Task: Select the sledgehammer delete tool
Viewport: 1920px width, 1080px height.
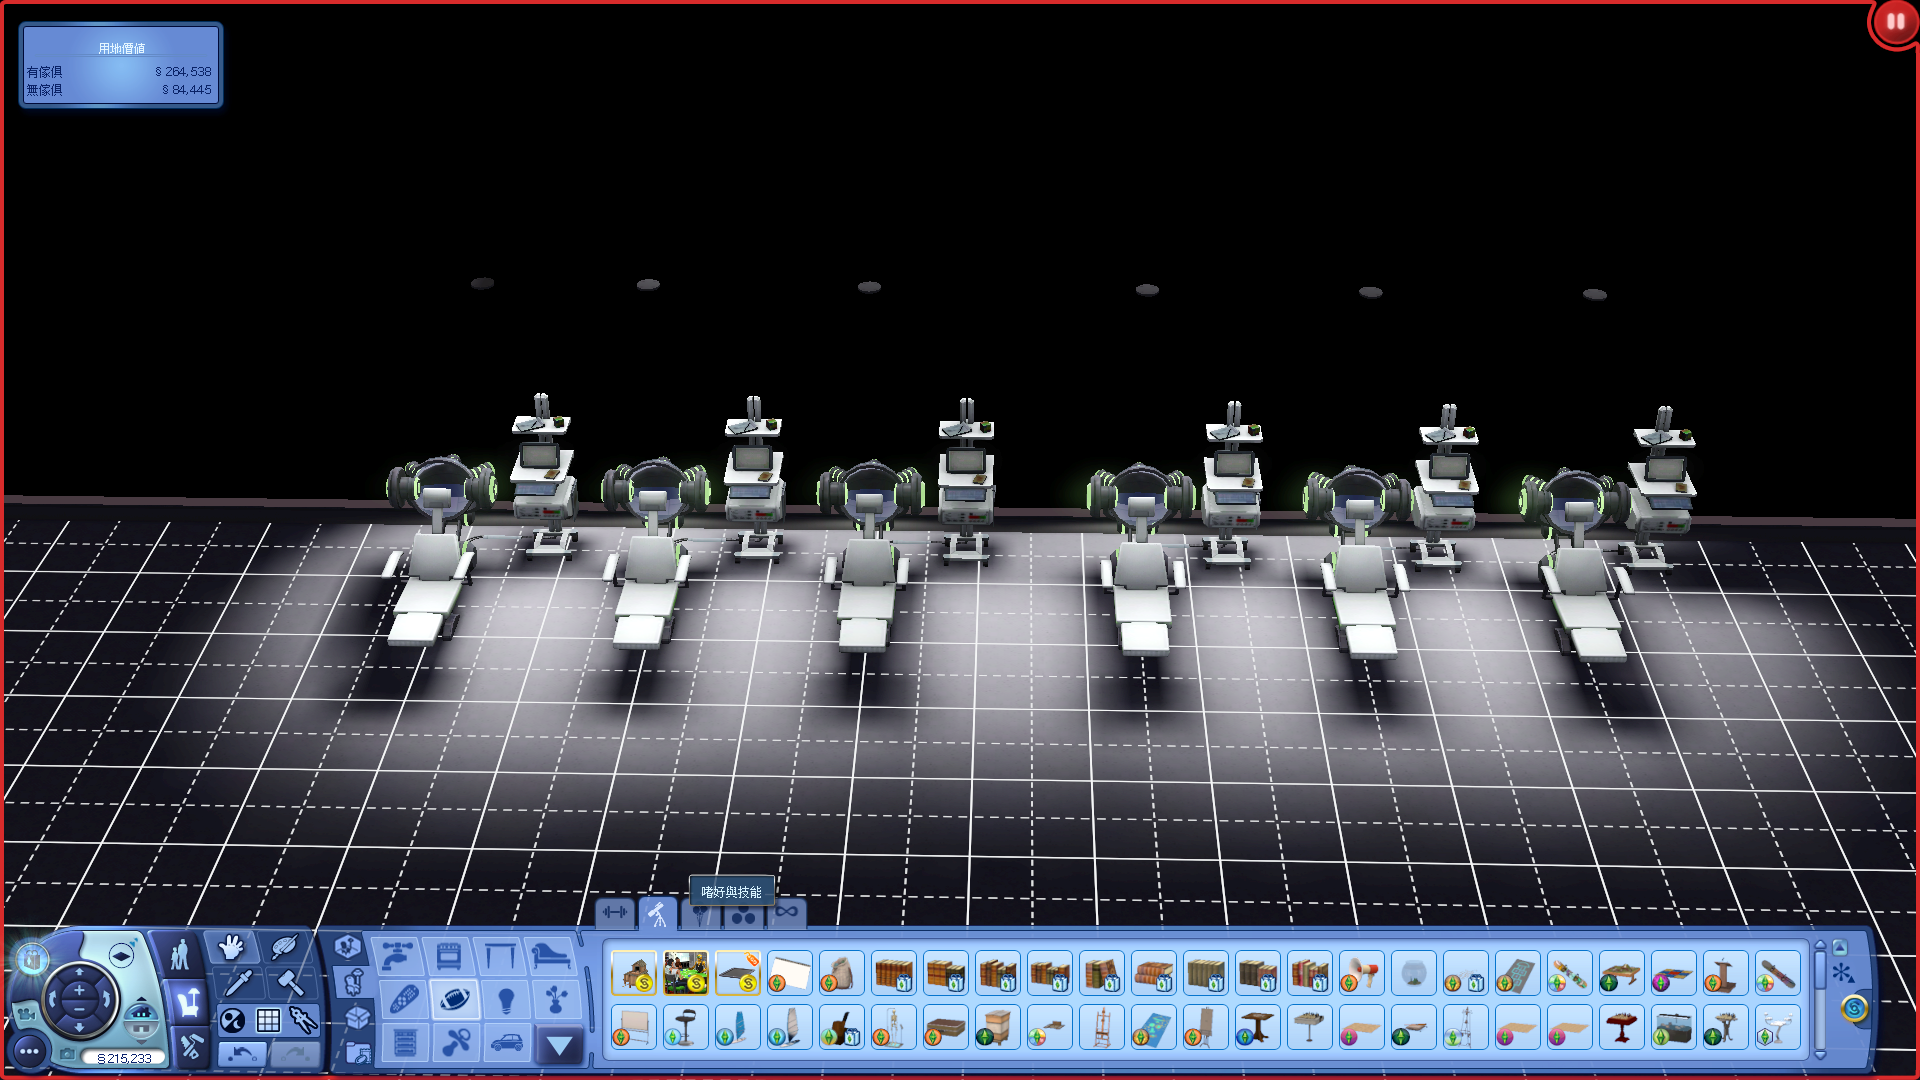Action: pos(291,982)
